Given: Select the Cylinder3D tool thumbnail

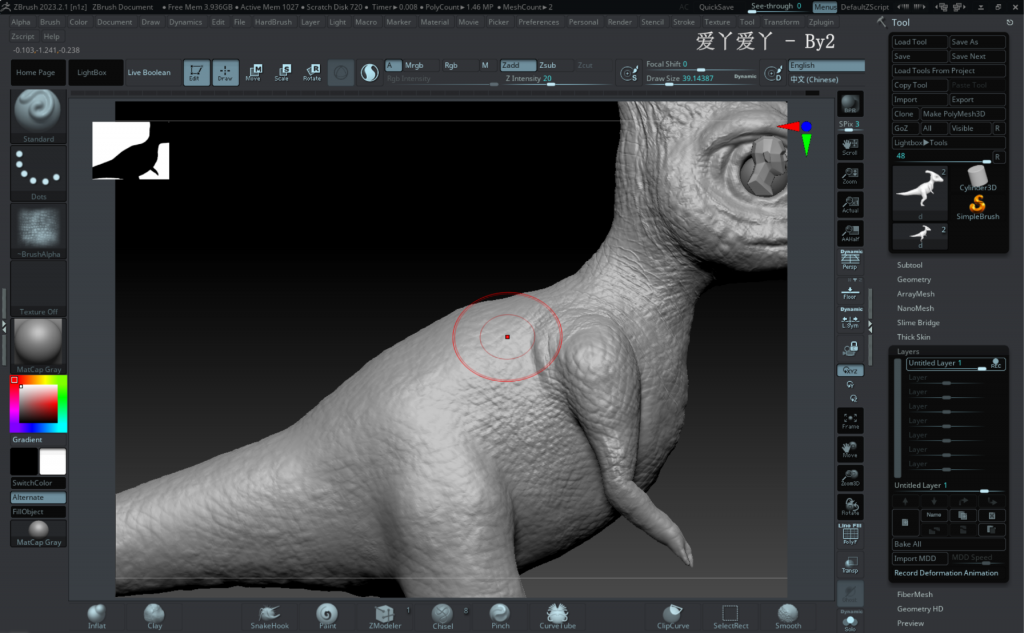Looking at the screenshot, I should (977, 178).
